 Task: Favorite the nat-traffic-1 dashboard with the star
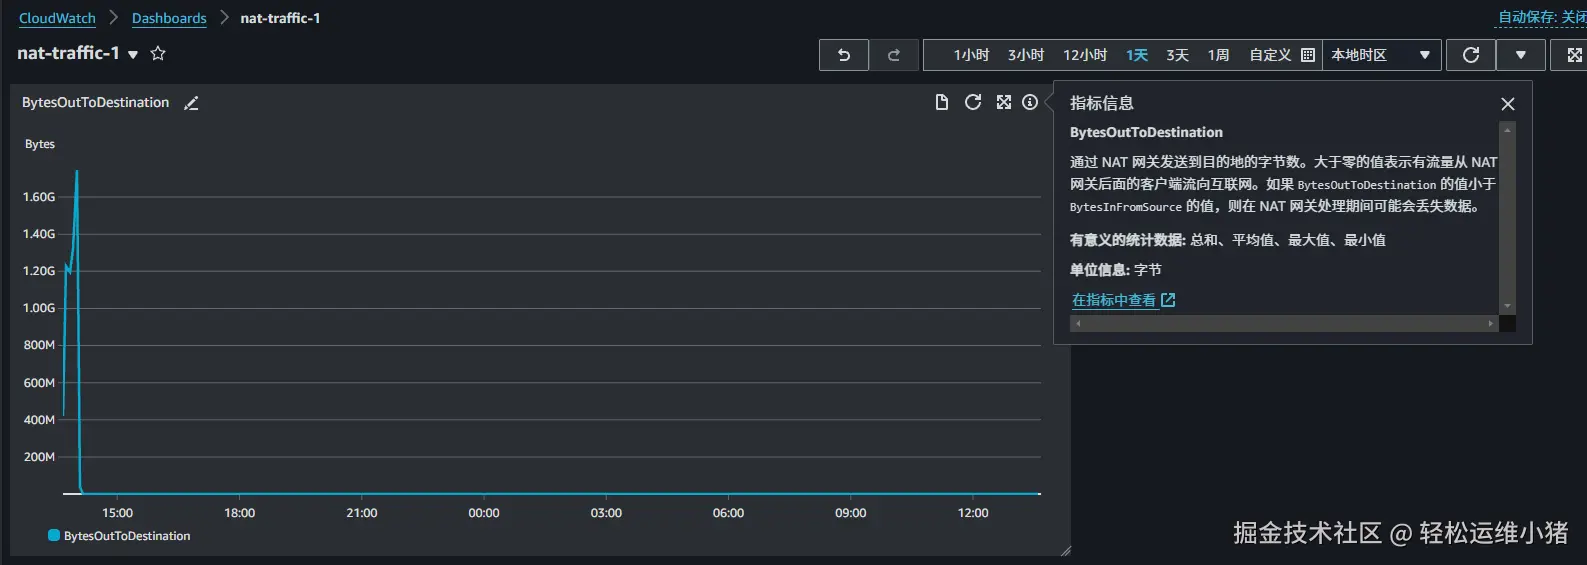click(158, 54)
